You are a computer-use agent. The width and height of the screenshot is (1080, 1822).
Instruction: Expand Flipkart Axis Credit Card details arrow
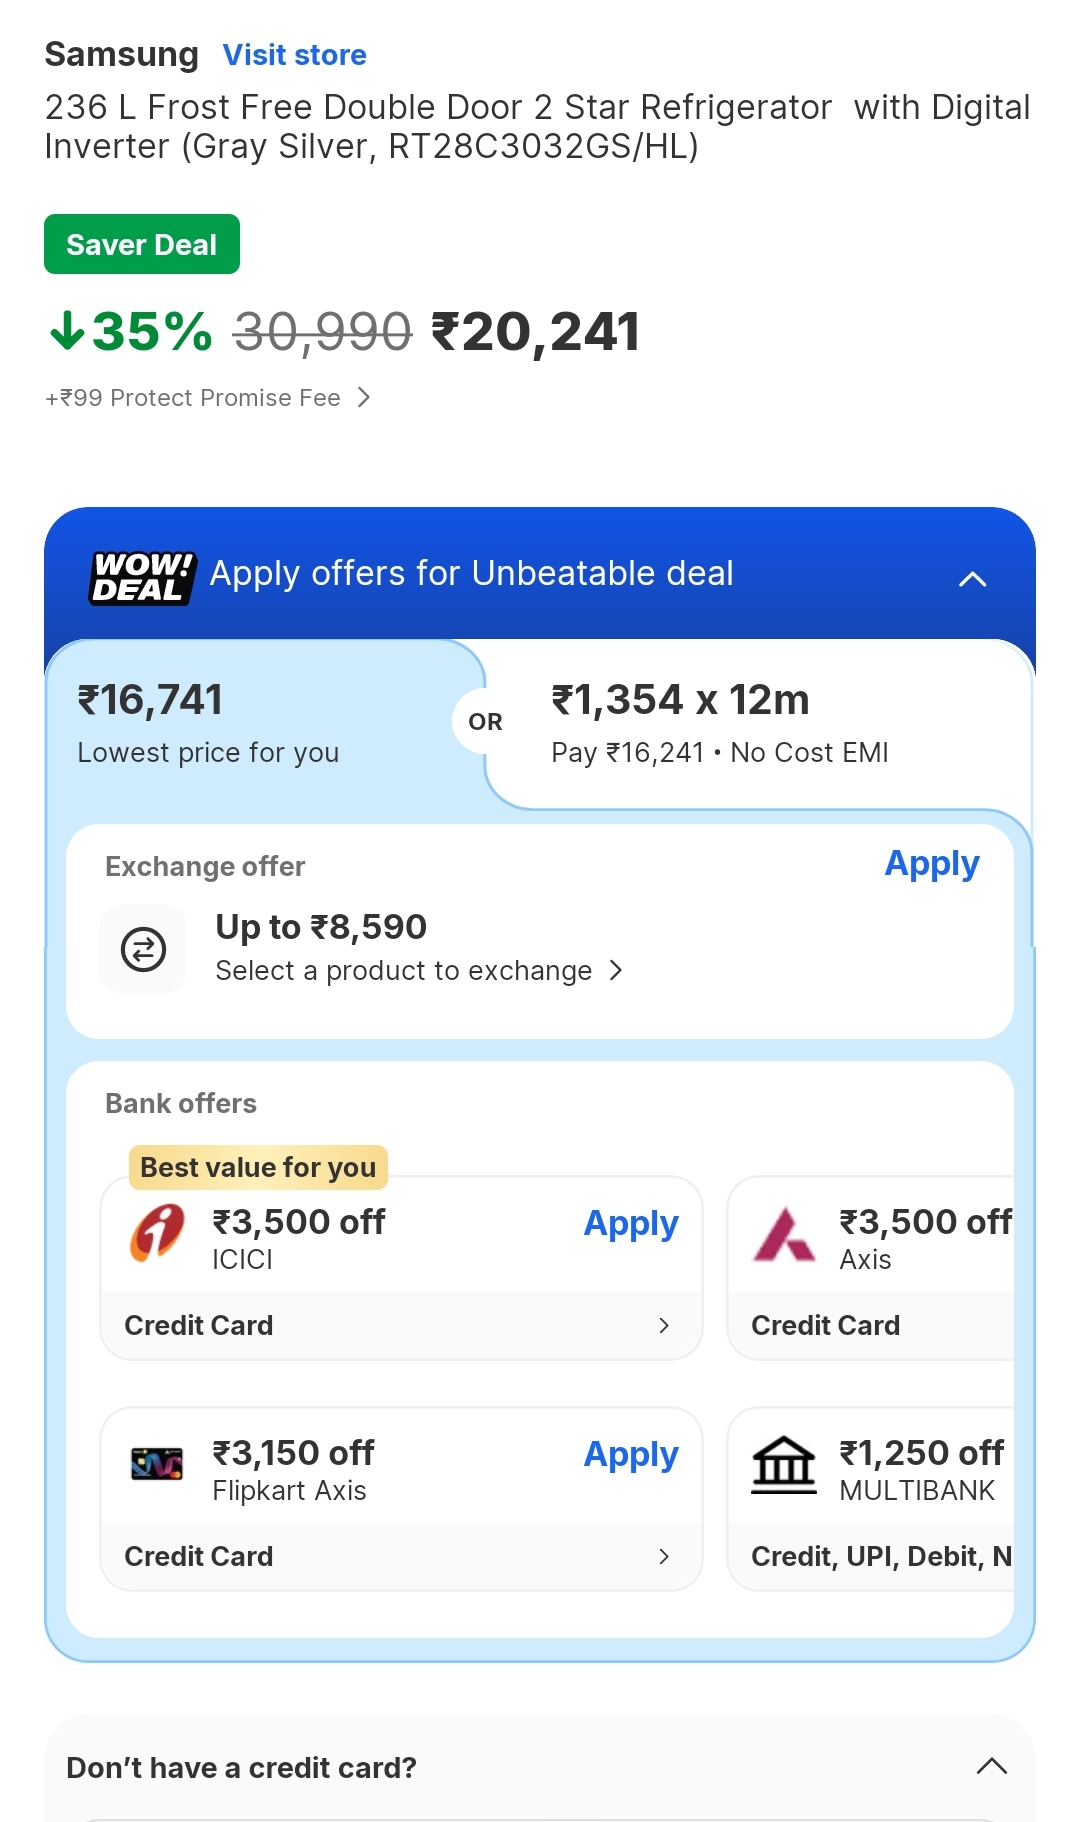tap(664, 1557)
